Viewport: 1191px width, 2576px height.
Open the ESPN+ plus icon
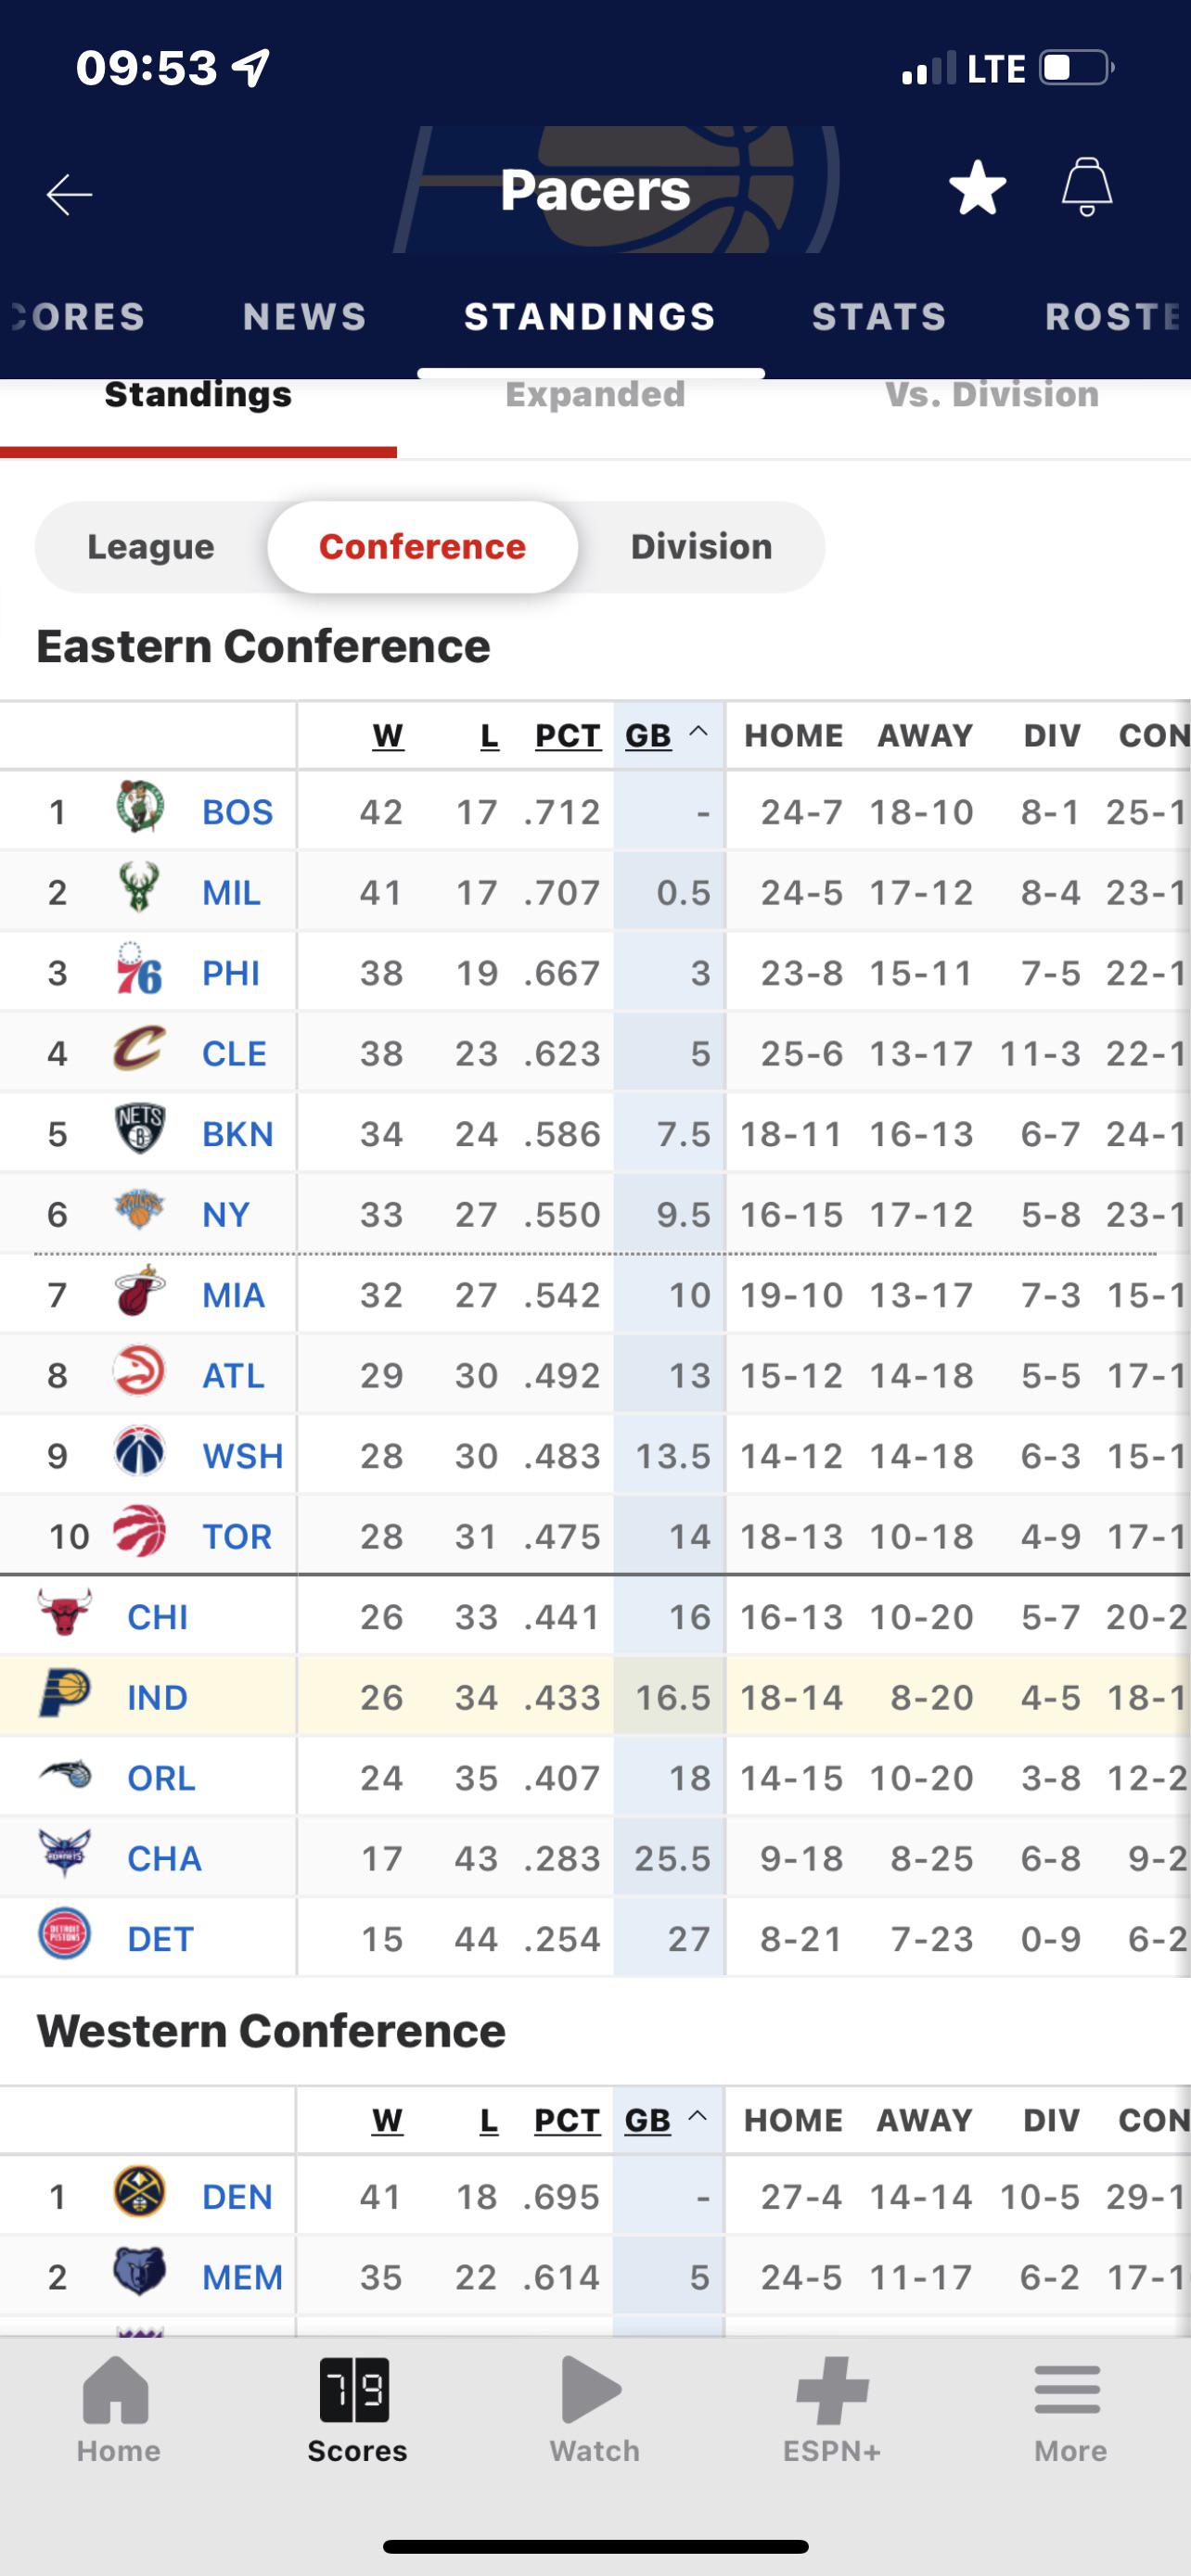point(832,2389)
